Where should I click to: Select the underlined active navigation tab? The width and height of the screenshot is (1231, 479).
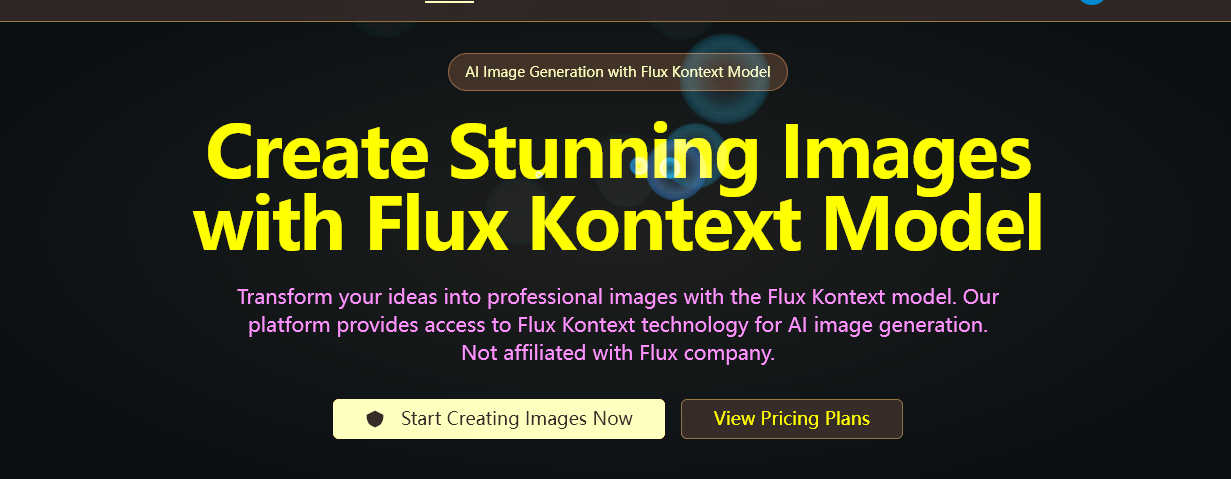449,2
